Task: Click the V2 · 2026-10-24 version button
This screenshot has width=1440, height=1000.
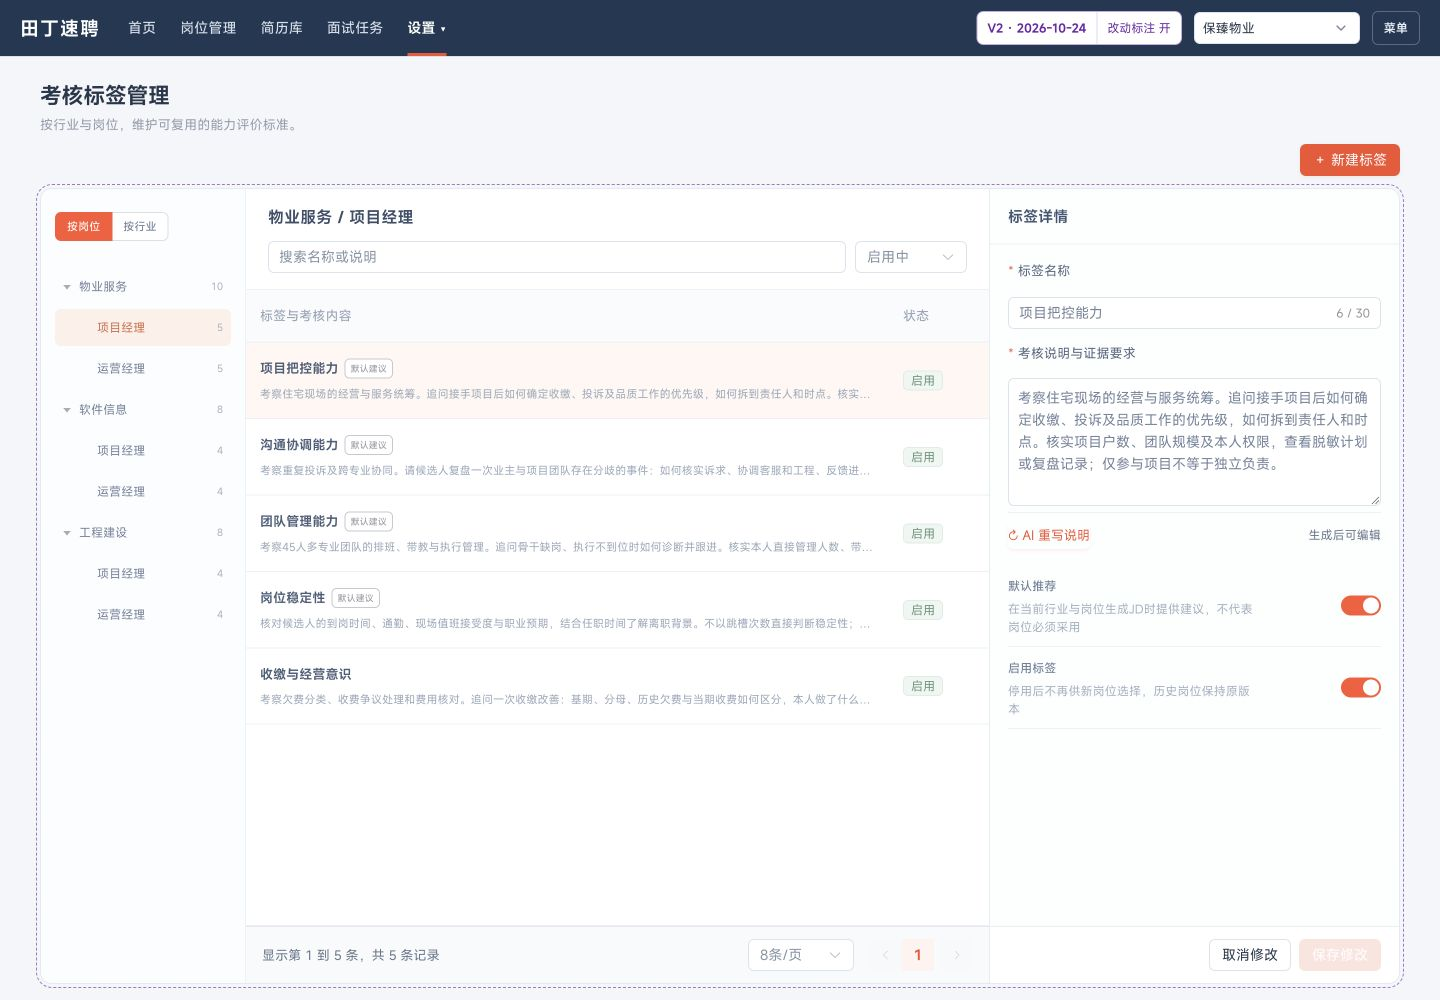Action: point(1037,28)
